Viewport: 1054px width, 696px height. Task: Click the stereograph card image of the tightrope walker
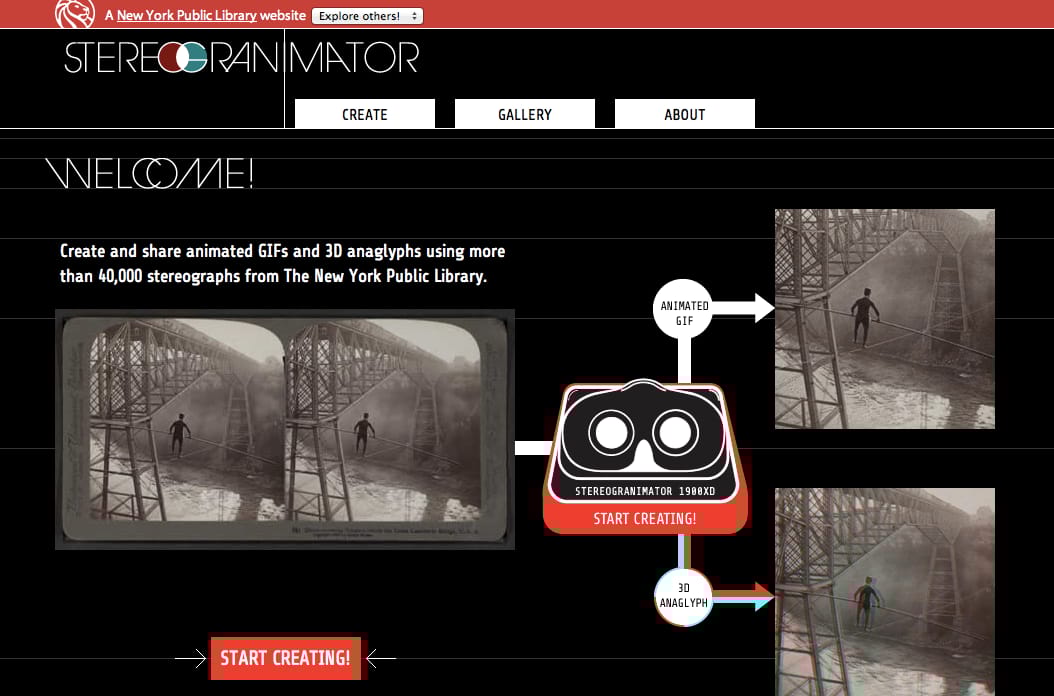285,429
